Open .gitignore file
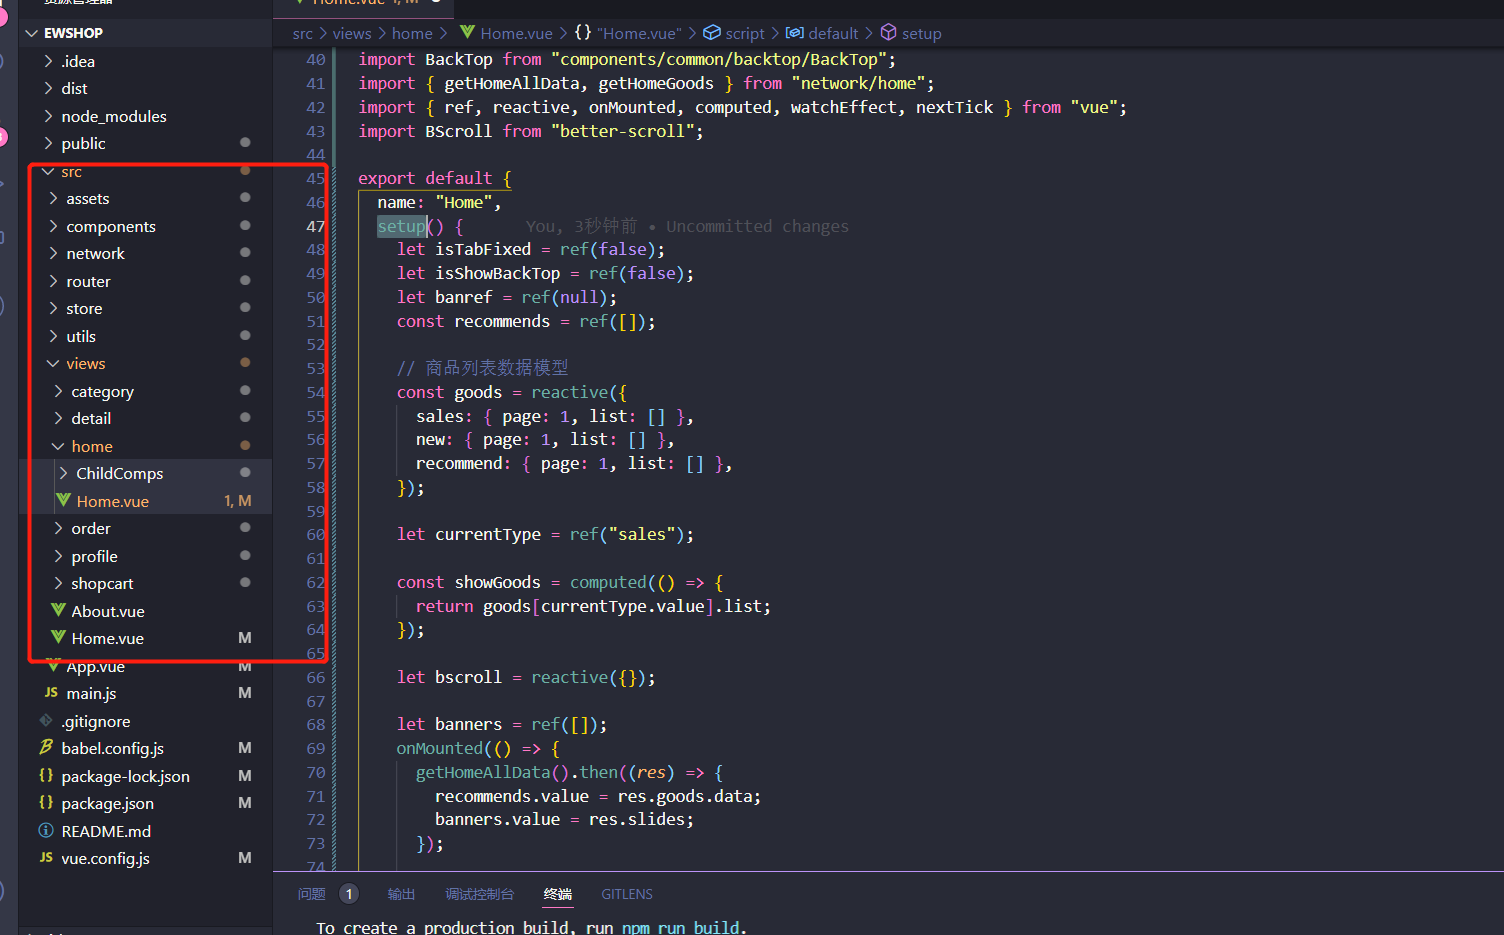The height and width of the screenshot is (935, 1504). pyautogui.click(x=95, y=722)
